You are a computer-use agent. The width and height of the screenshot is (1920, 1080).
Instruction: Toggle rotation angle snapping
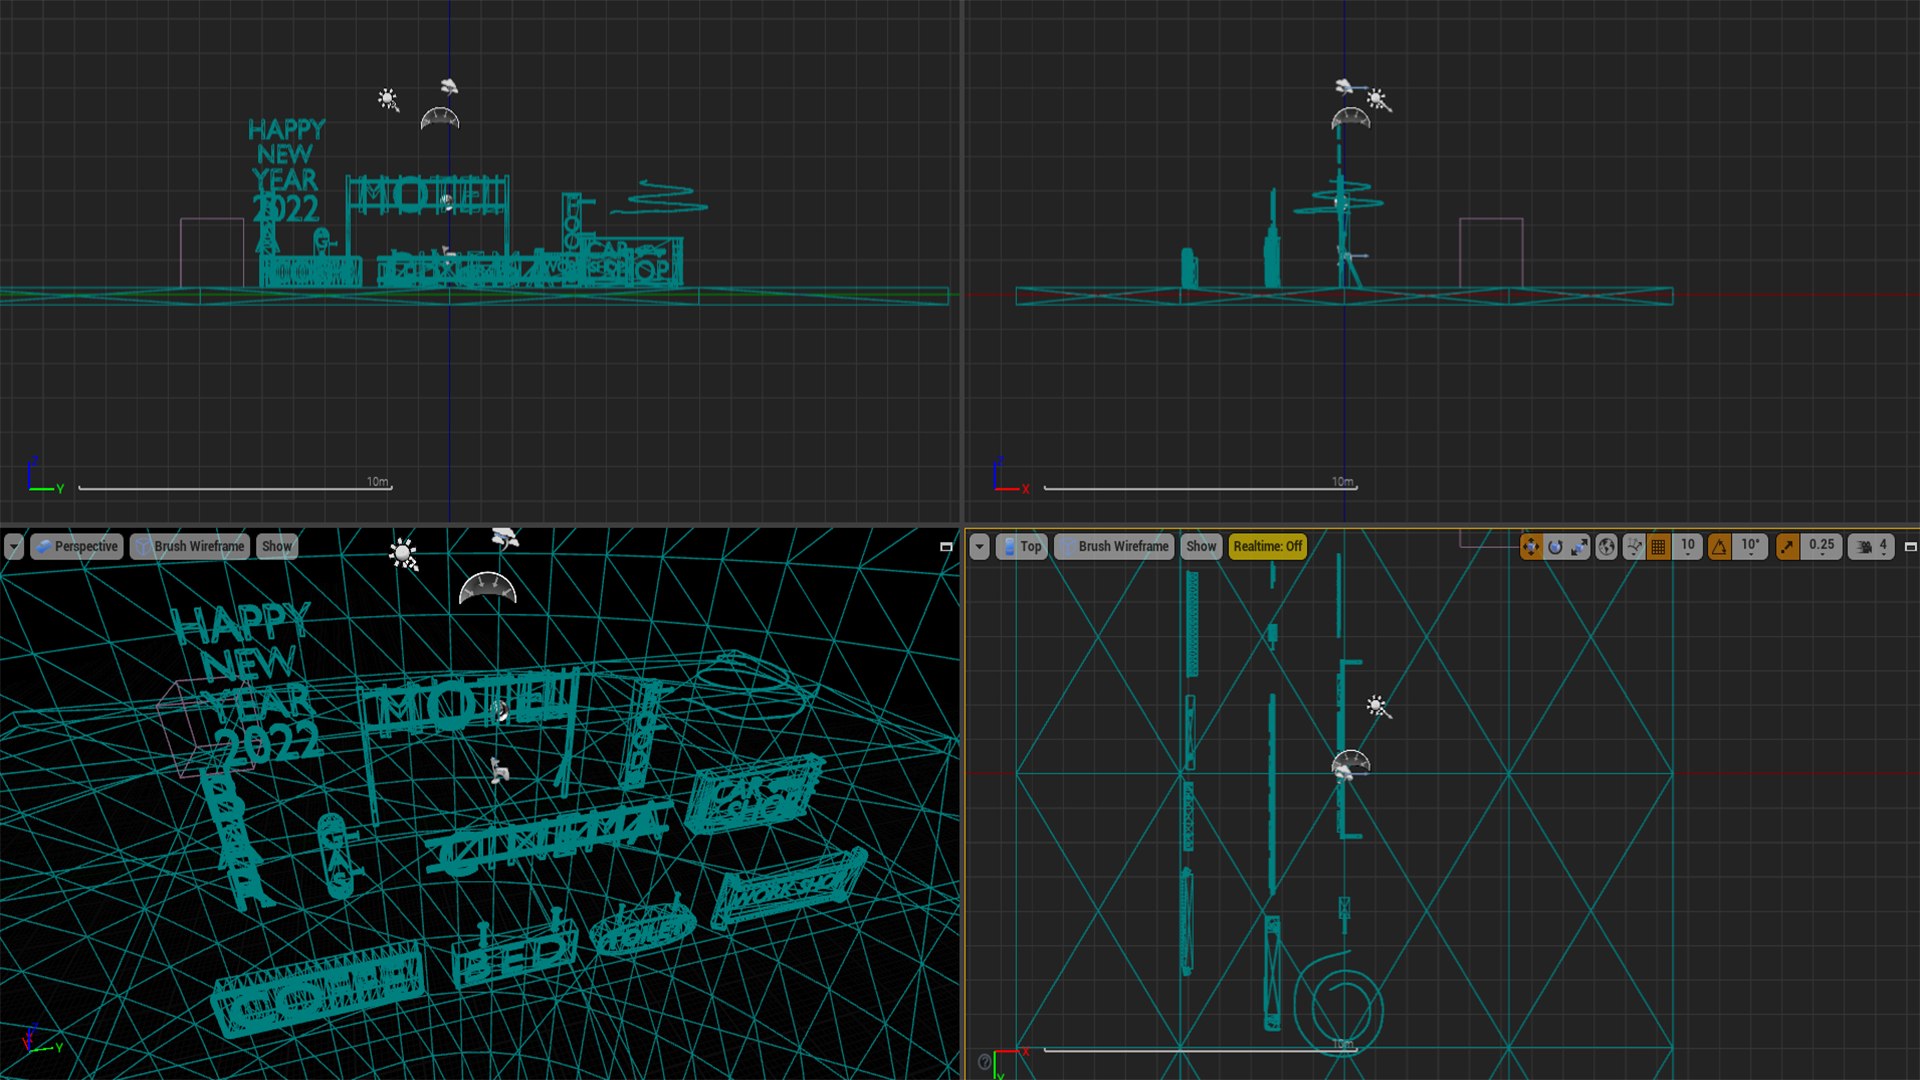click(x=1719, y=546)
